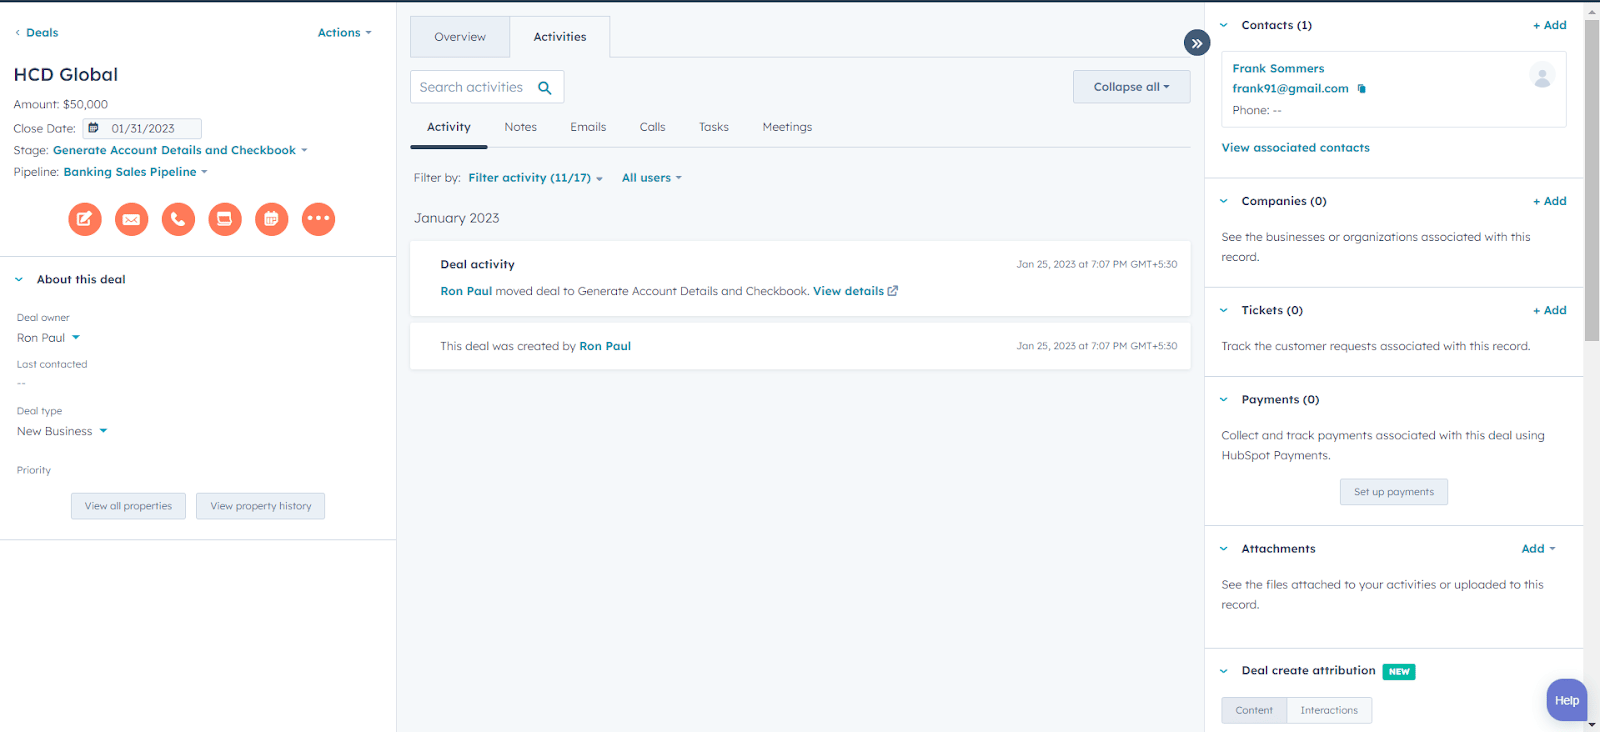Select the Content attribution toggle
This screenshot has width=1600, height=732.
pyautogui.click(x=1254, y=710)
